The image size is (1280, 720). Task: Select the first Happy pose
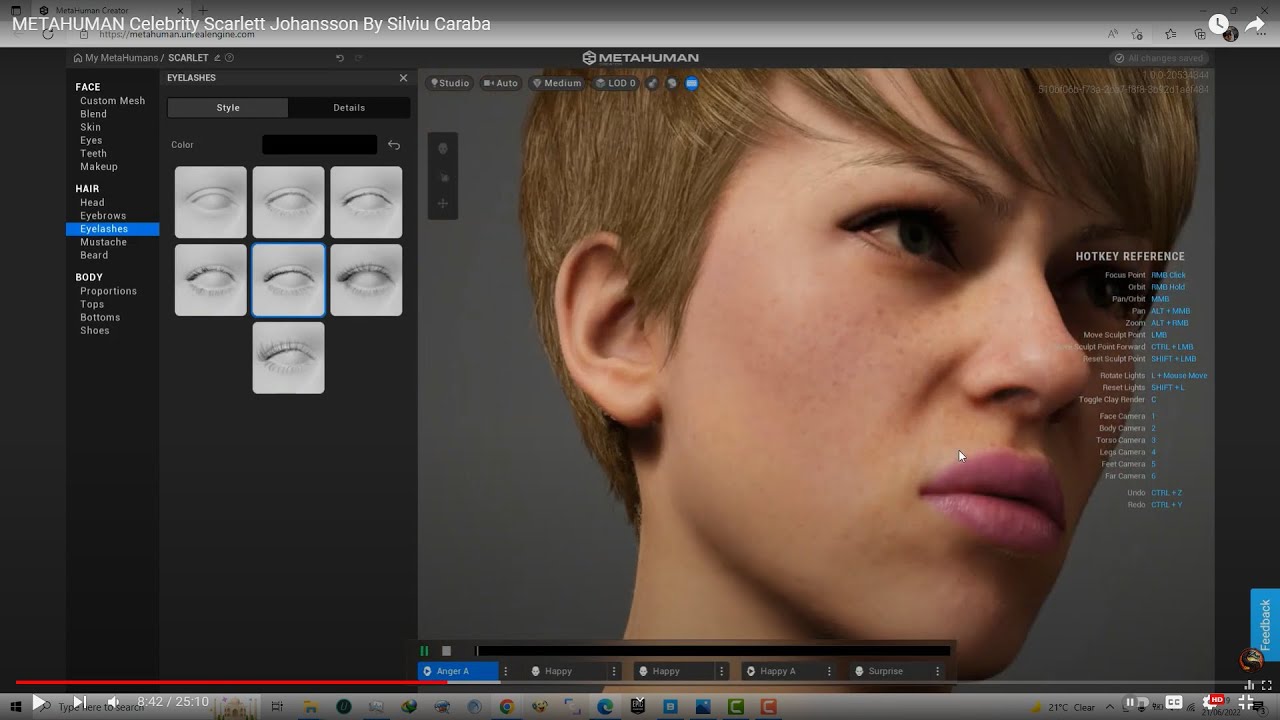(566, 671)
